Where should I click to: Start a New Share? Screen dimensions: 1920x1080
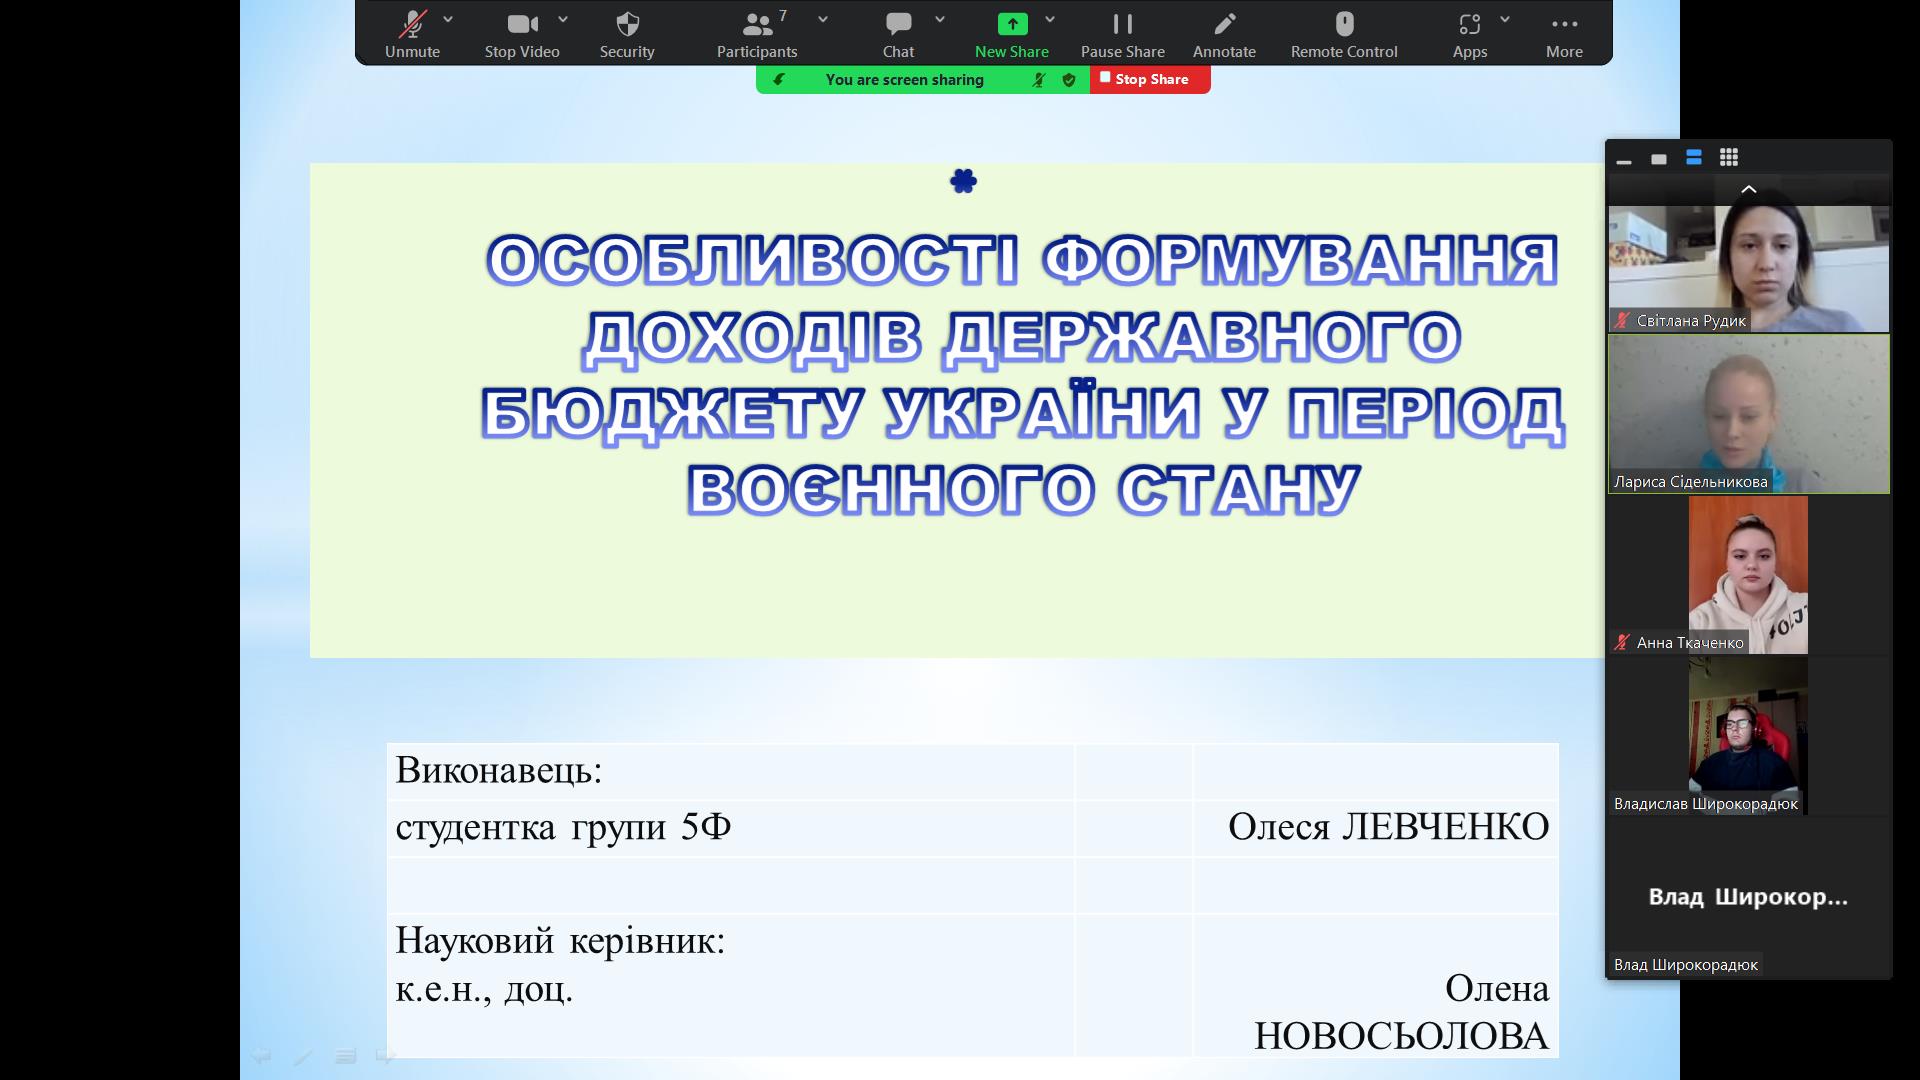(x=1012, y=35)
